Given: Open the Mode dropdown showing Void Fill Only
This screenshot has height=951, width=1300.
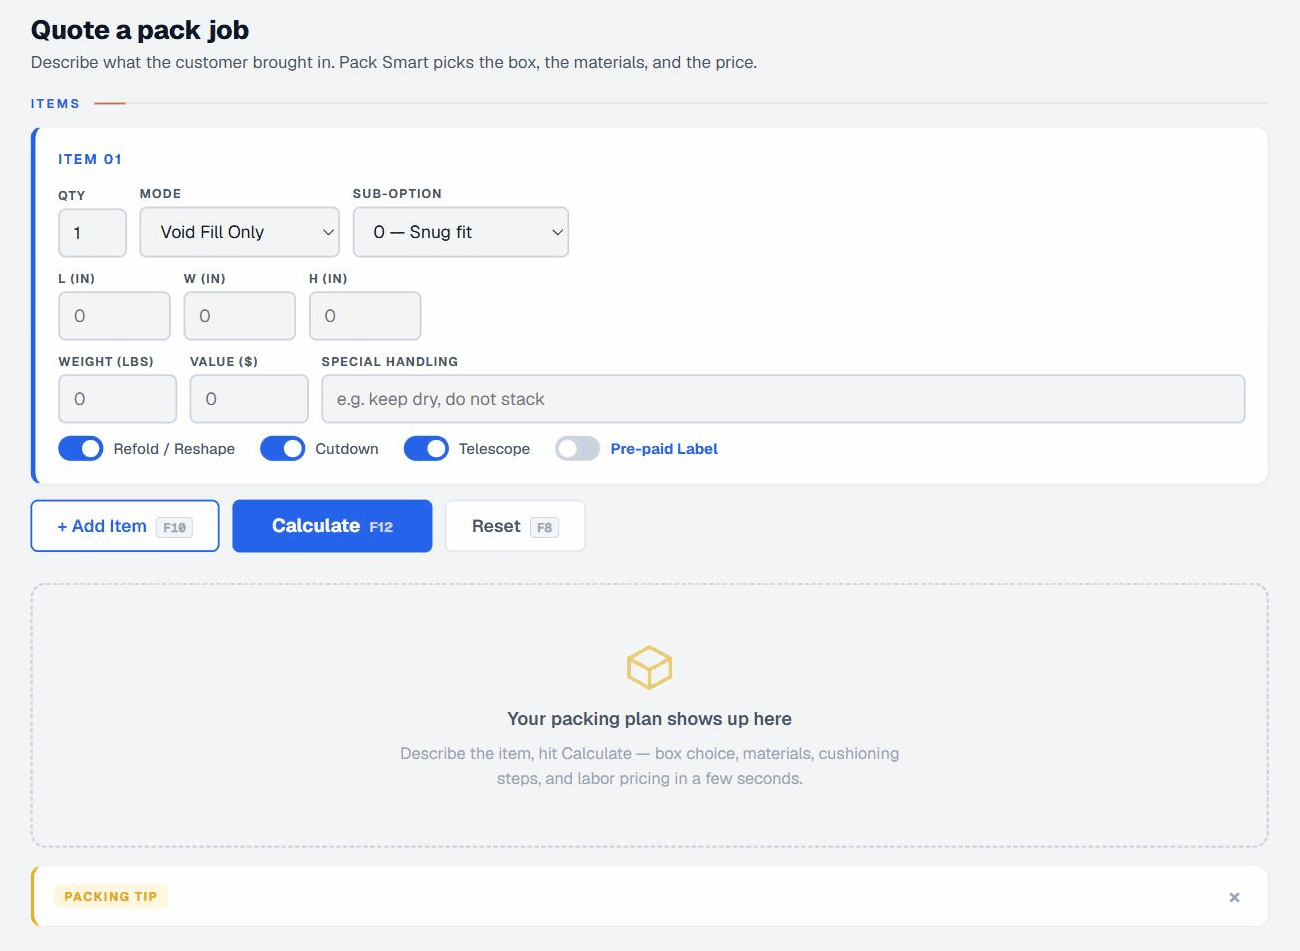Looking at the screenshot, I should (239, 232).
